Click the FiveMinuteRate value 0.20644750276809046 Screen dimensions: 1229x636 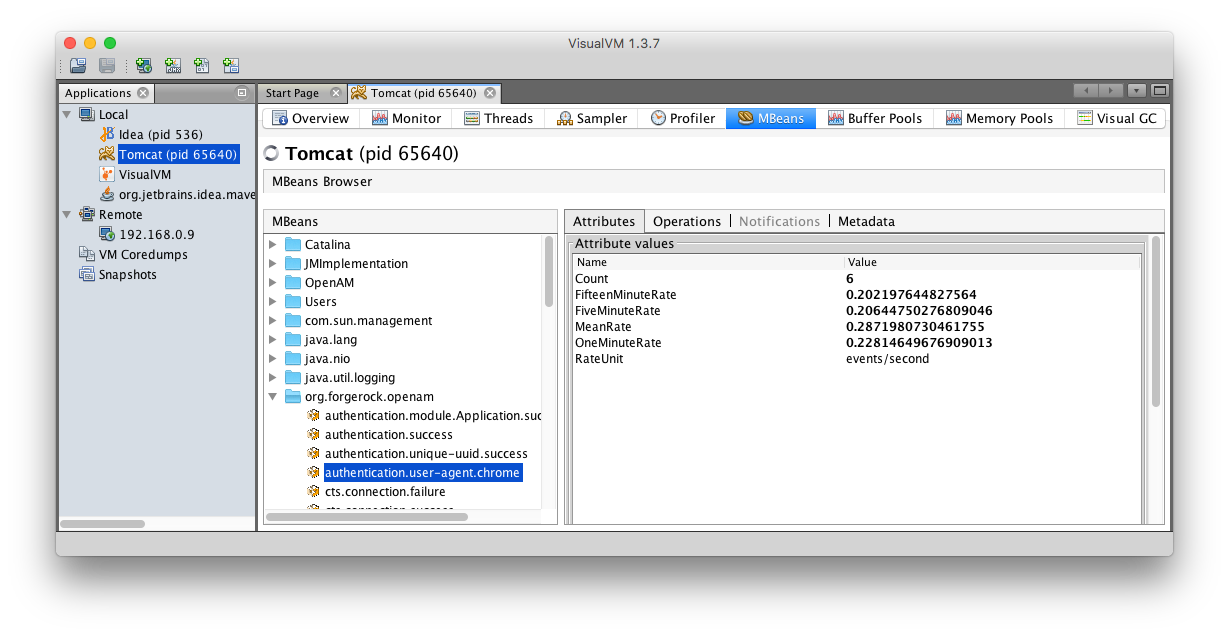919,310
